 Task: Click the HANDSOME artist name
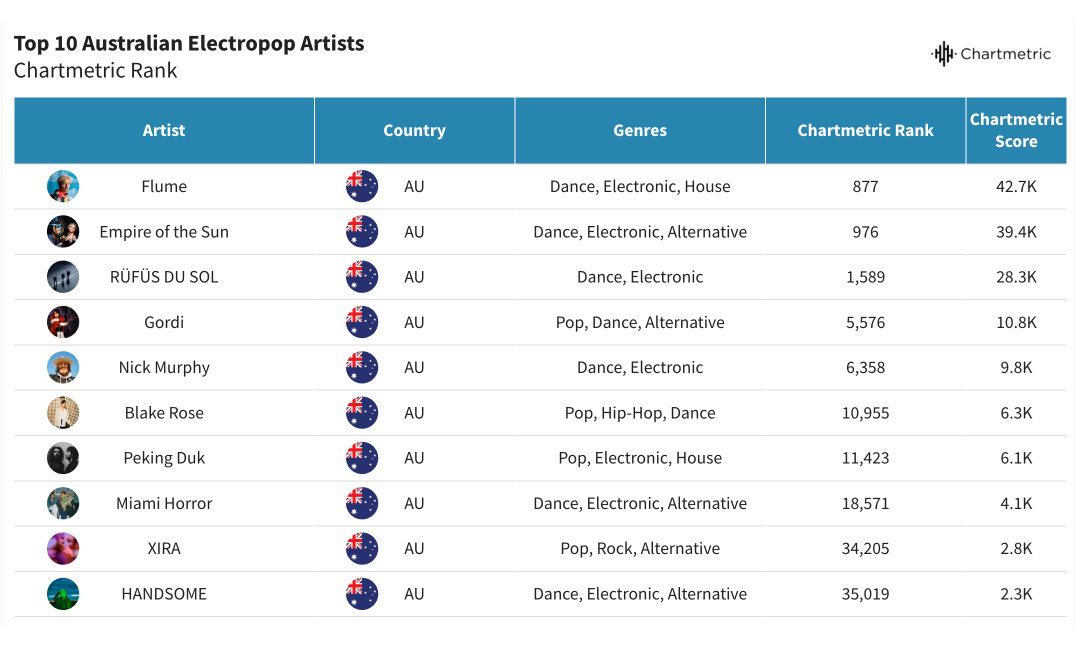(x=164, y=594)
